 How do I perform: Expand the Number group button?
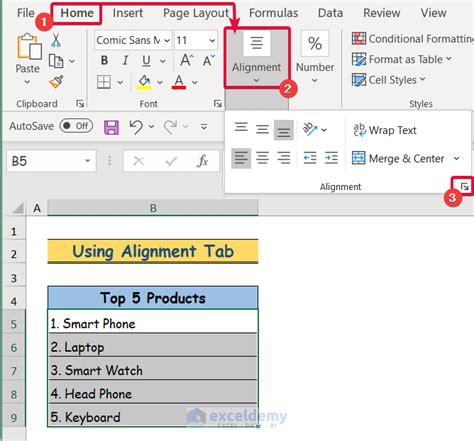pos(315,57)
